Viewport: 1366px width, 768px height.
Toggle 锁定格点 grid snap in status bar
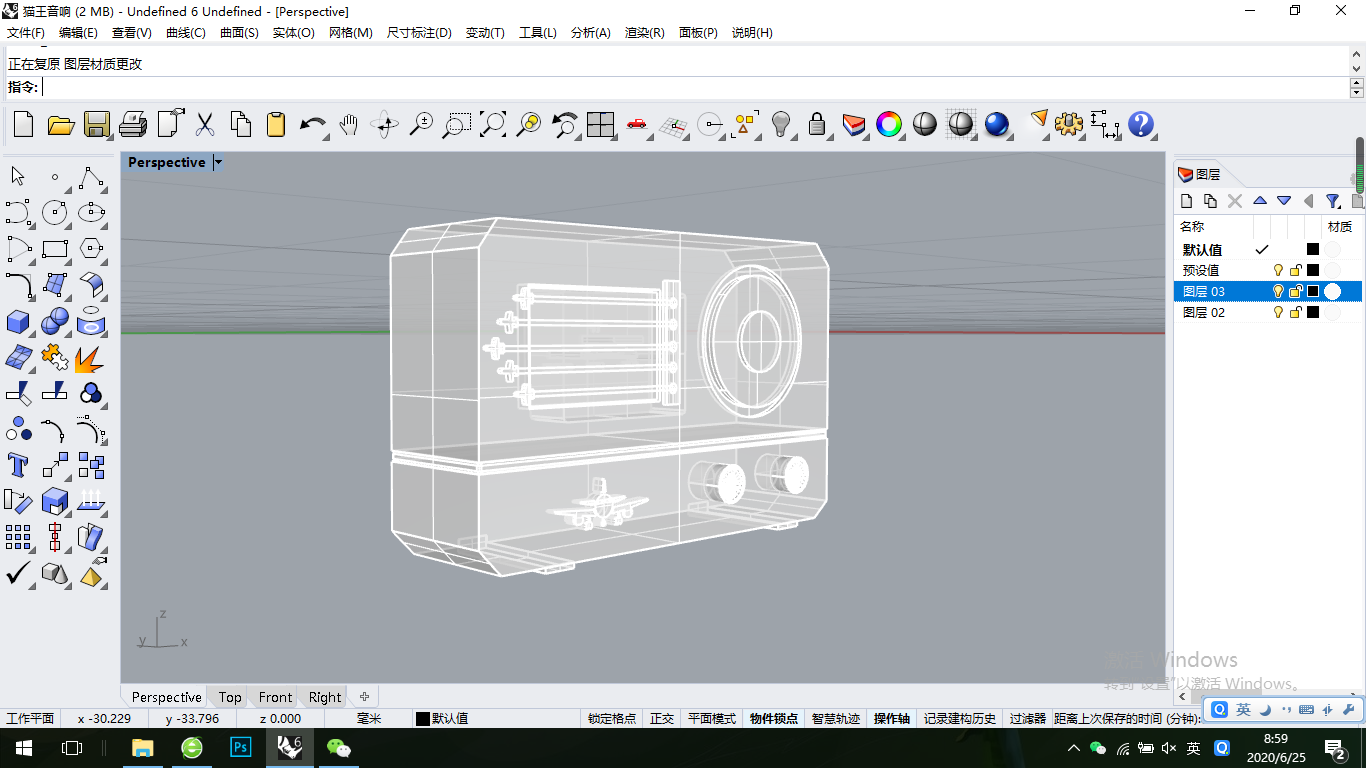pyautogui.click(x=612, y=718)
